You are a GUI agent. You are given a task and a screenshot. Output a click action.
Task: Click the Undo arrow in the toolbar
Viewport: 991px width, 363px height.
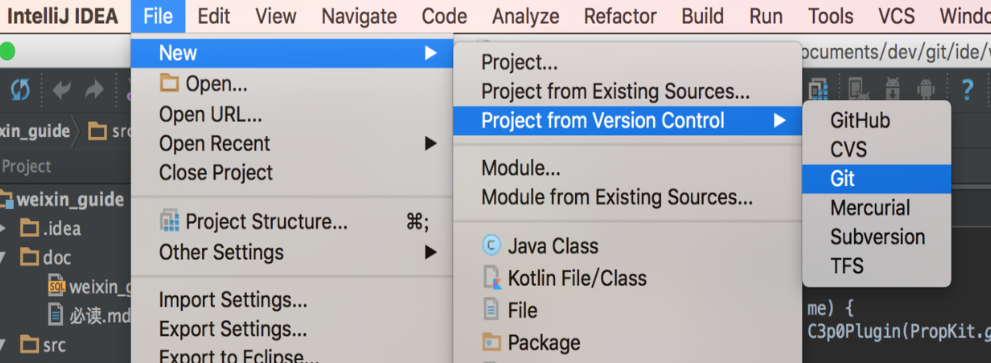tap(62, 90)
